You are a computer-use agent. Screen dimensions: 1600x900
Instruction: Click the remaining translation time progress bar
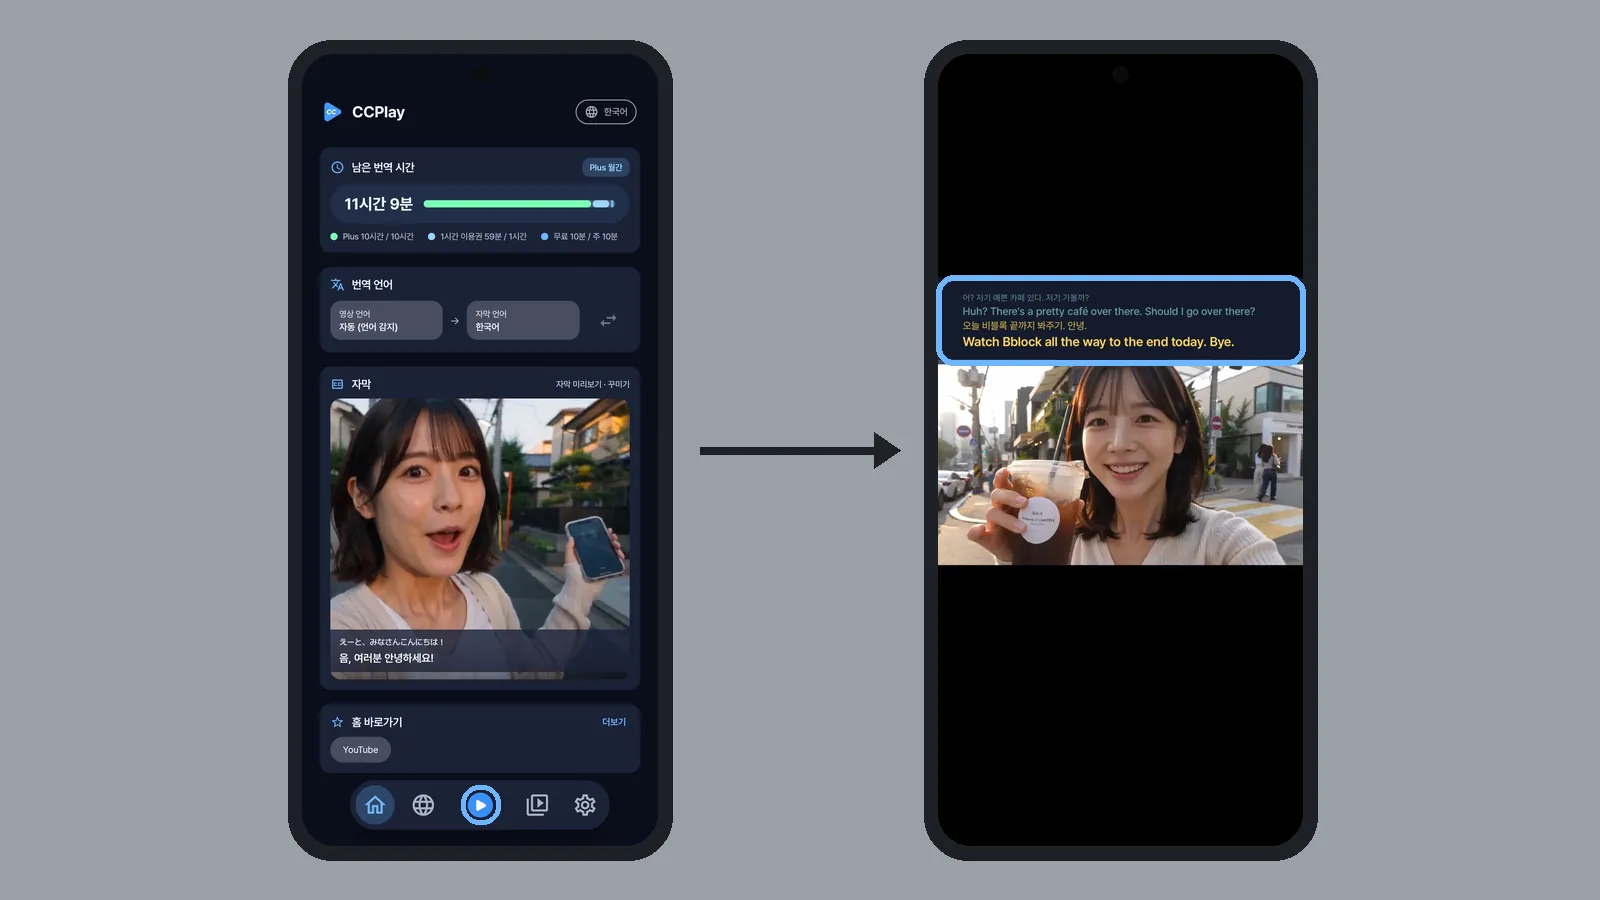[x=519, y=204]
